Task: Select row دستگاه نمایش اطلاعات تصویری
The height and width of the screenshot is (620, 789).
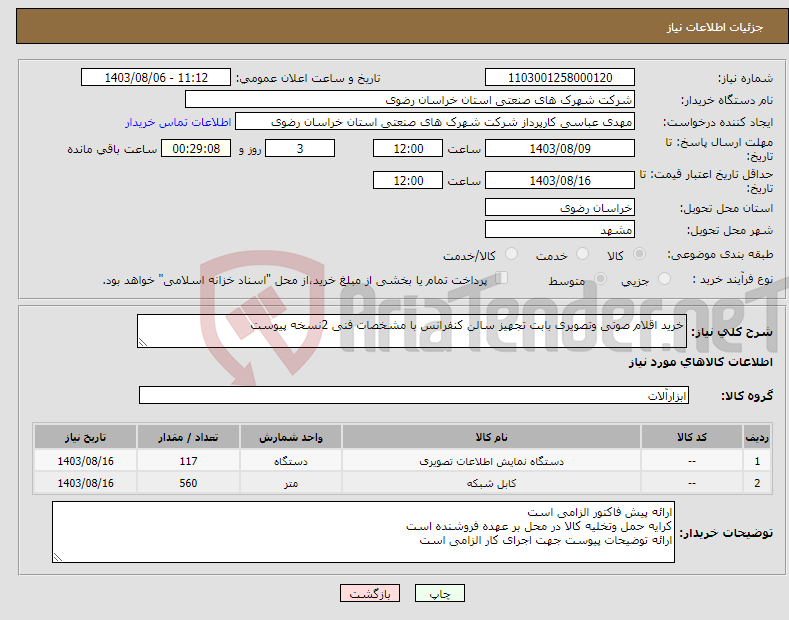Action: 402,461
